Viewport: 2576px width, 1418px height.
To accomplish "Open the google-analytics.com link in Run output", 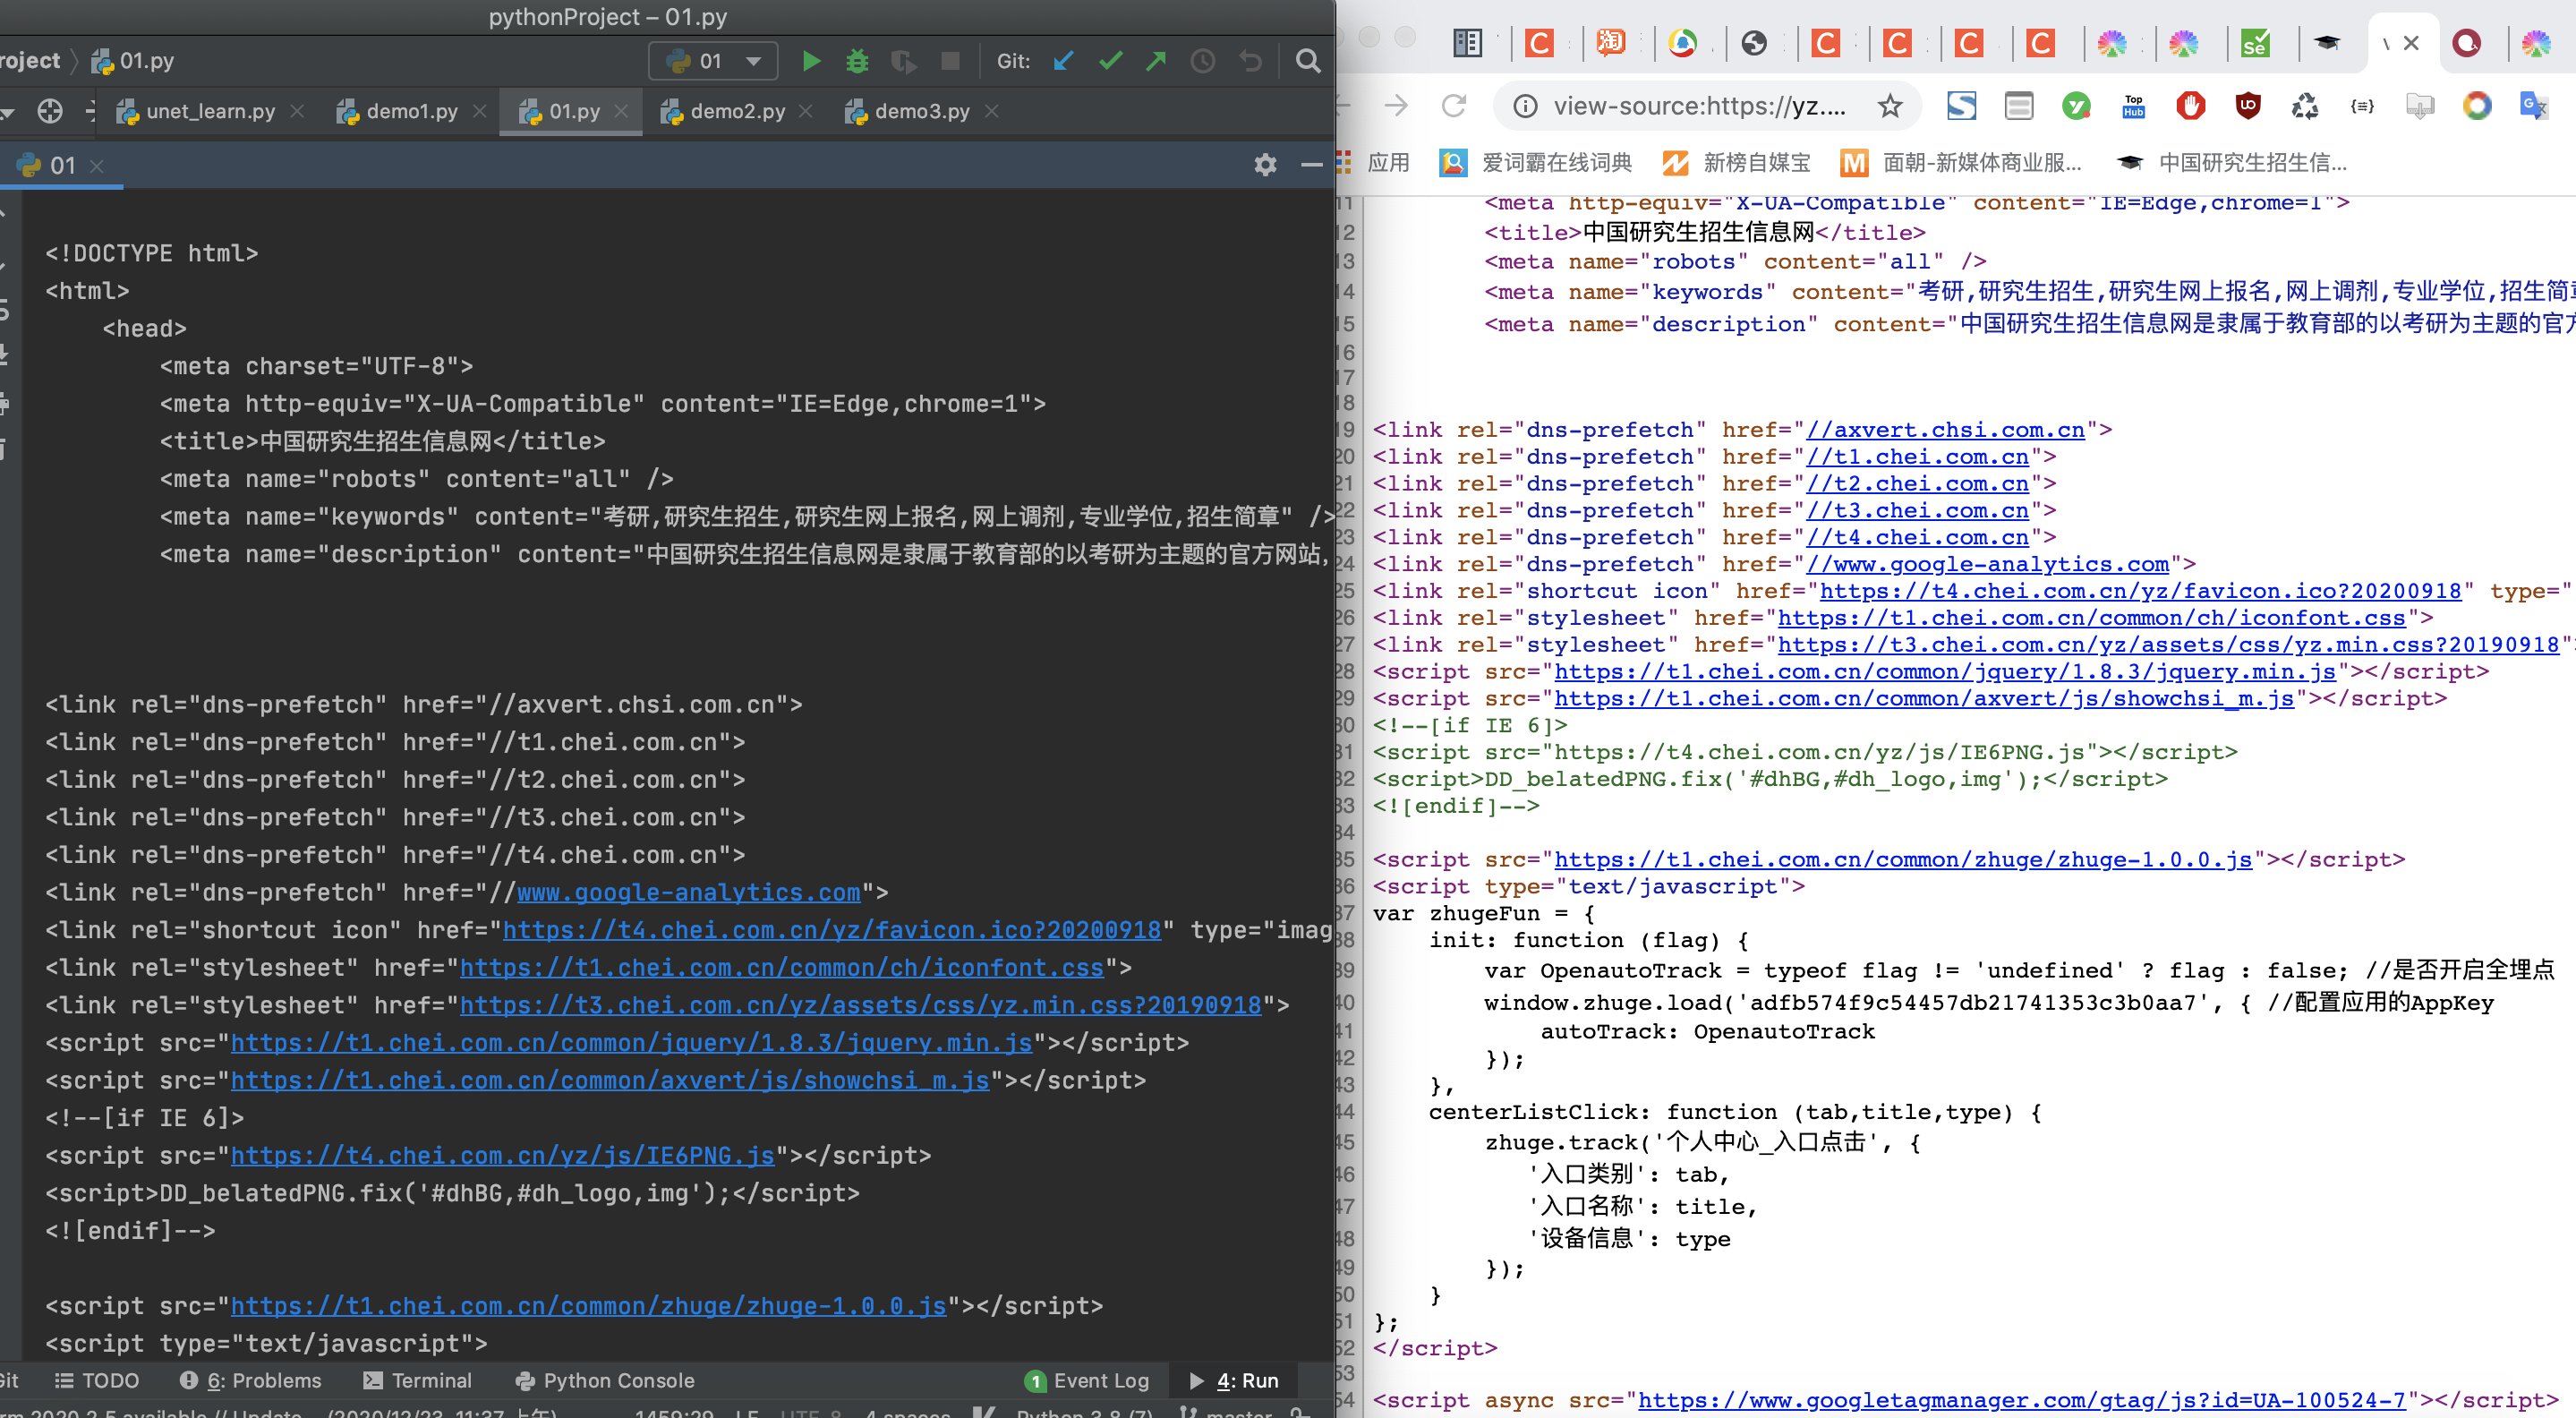I will point(688,892).
